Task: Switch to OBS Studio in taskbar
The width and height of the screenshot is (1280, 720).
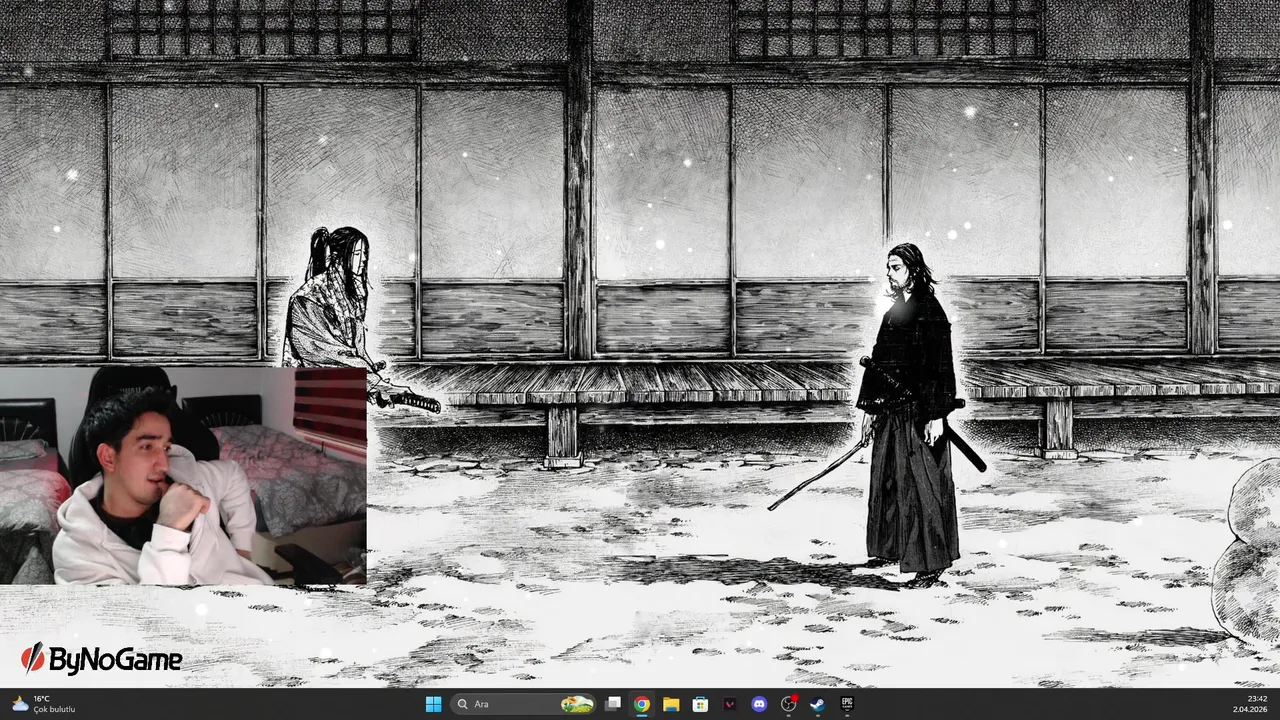Action: [789, 704]
